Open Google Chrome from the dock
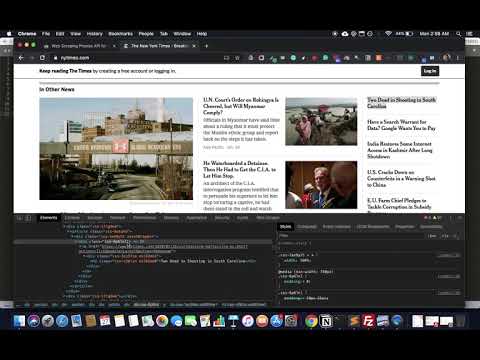This screenshot has width=480, height=360. (311, 321)
